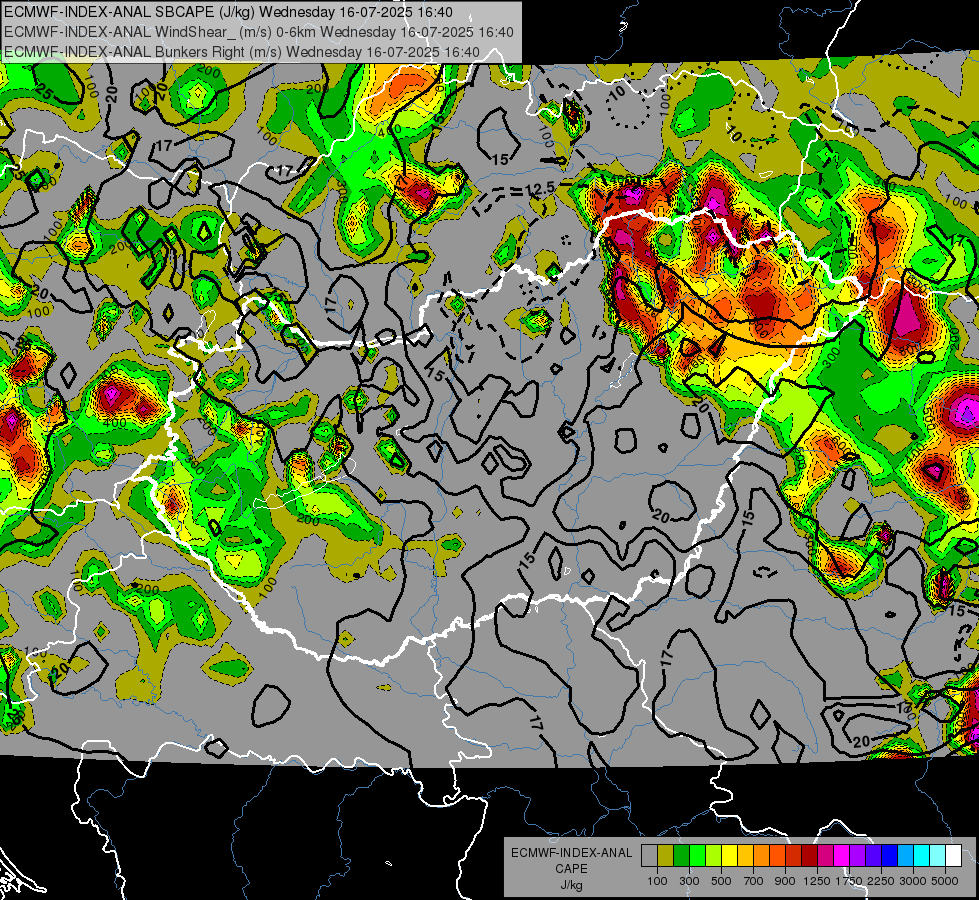Click the legend tick label 1750
This screenshot has height=900, width=979.
(849, 881)
